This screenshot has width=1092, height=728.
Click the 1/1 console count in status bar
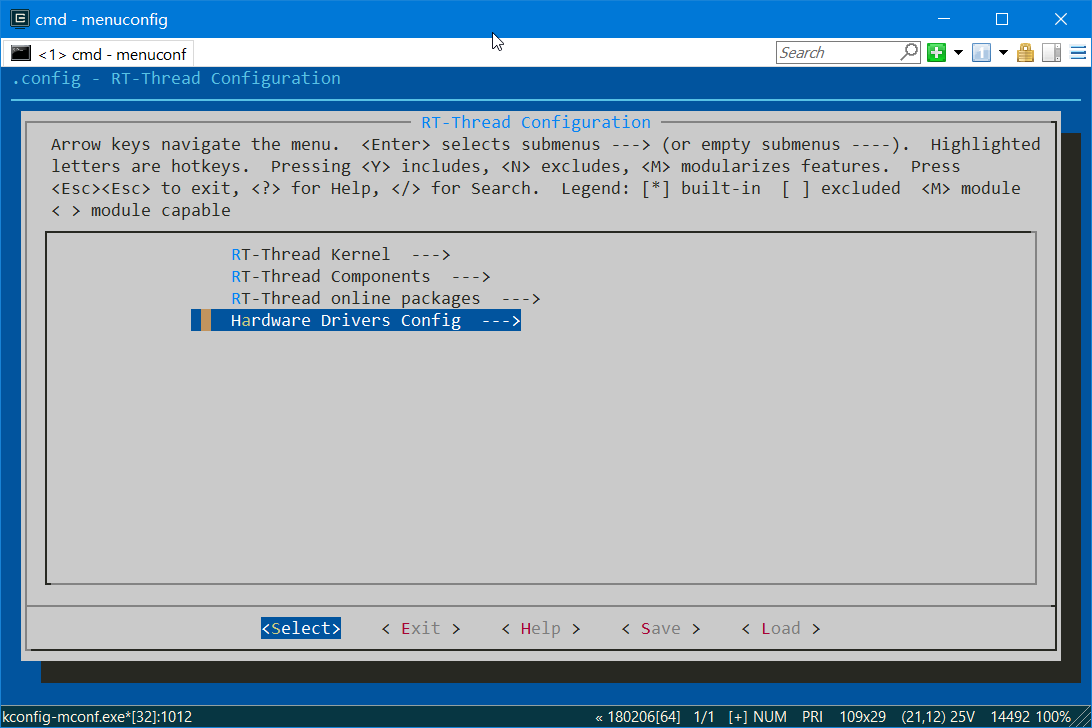pyautogui.click(x=704, y=717)
